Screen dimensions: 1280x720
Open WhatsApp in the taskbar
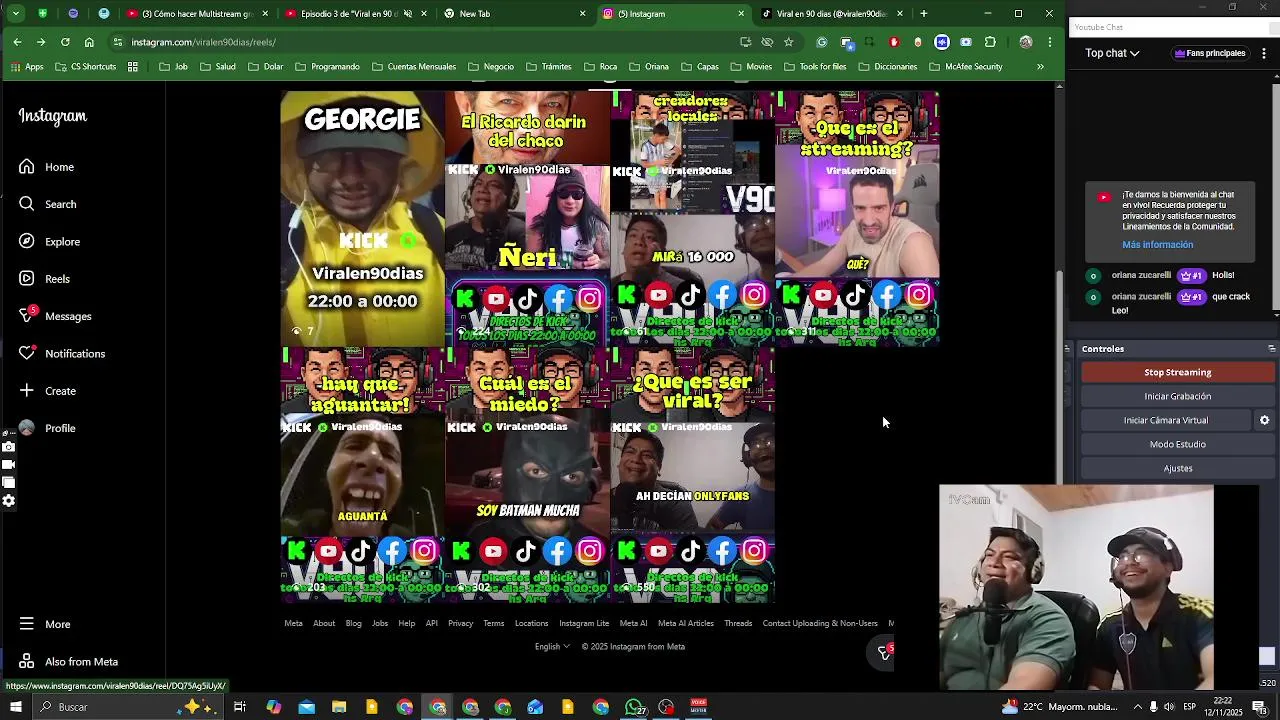coord(634,707)
